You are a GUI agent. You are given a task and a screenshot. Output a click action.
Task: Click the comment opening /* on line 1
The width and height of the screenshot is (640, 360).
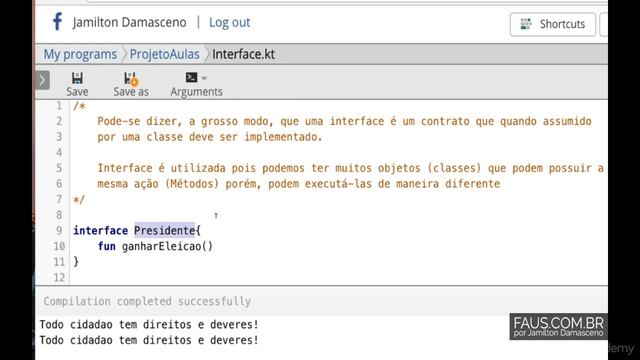click(x=79, y=106)
